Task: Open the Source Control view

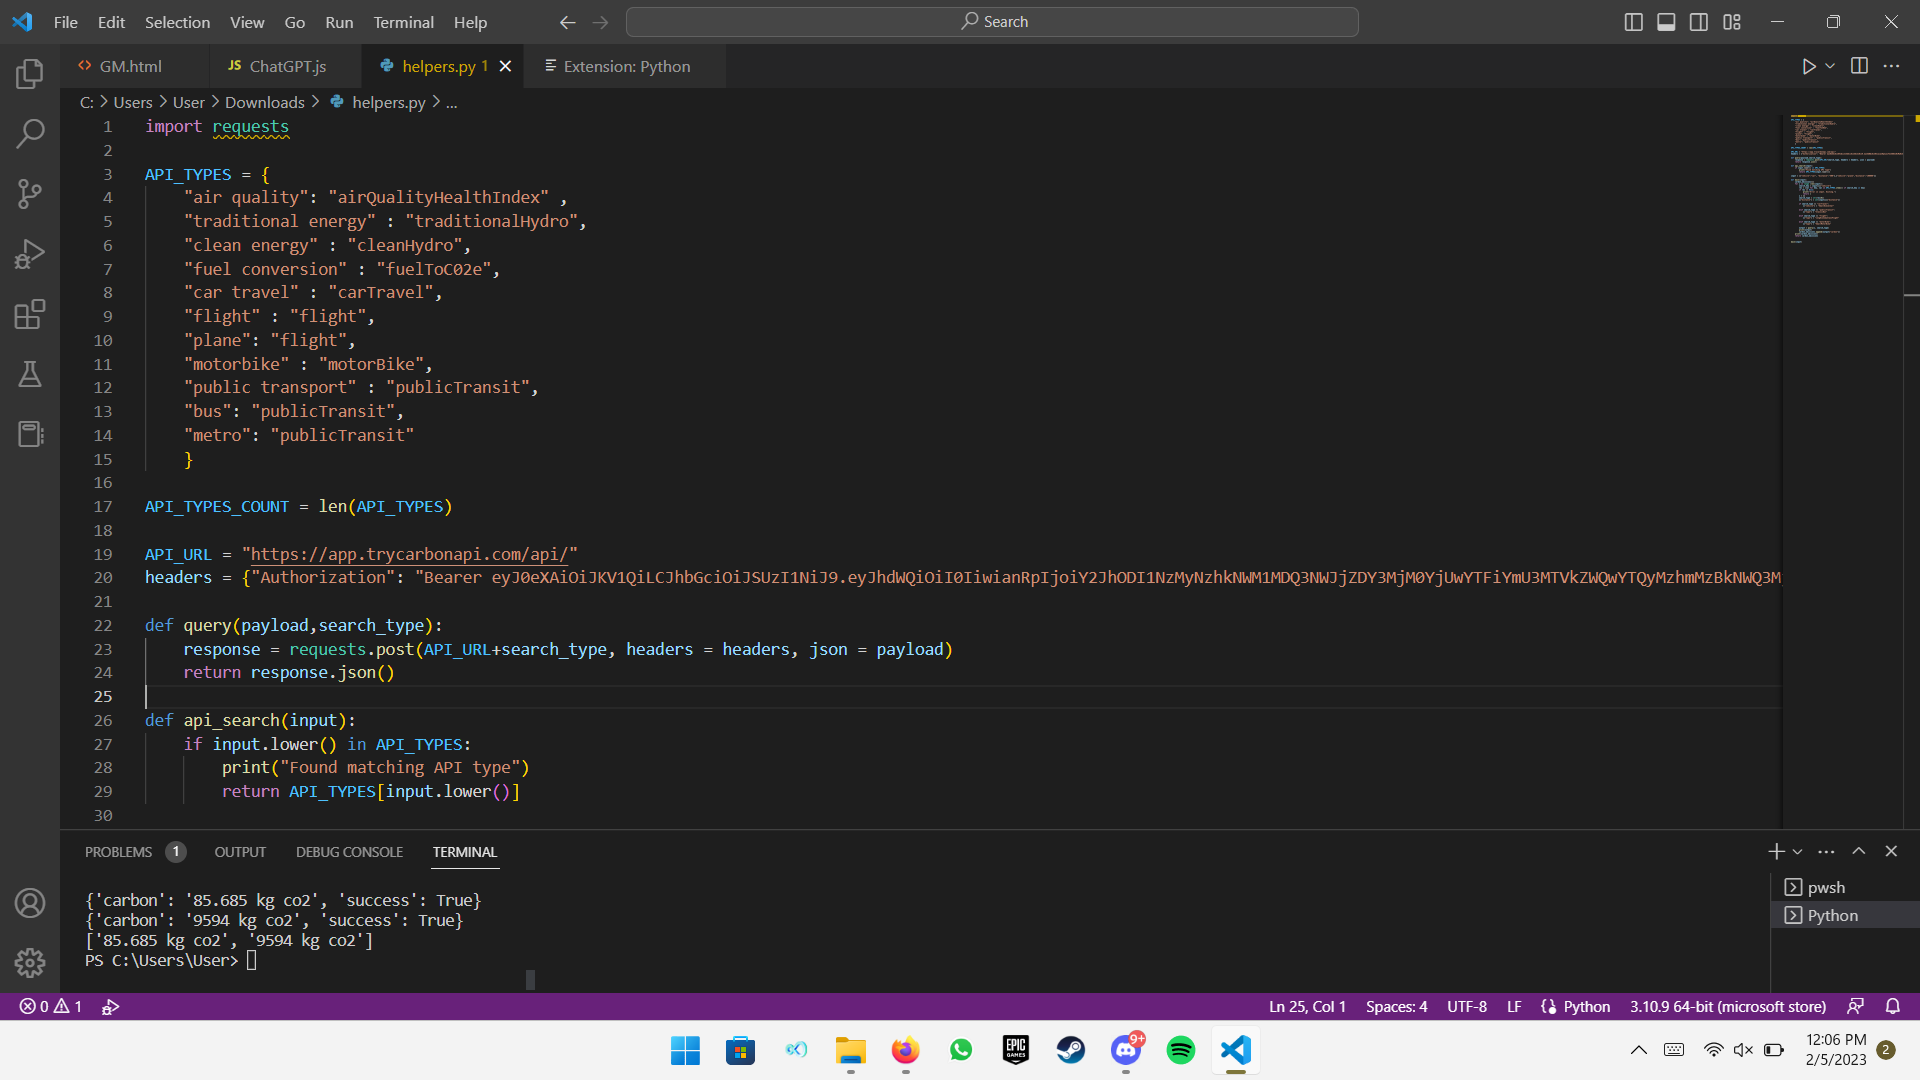Action: tap(30, 194)
